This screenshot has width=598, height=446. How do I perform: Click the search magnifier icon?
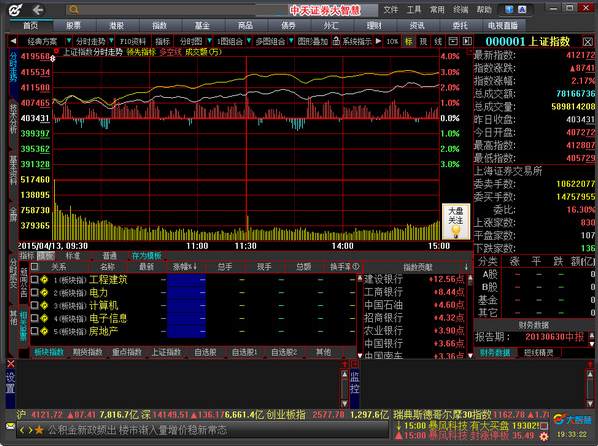[74, 10]
